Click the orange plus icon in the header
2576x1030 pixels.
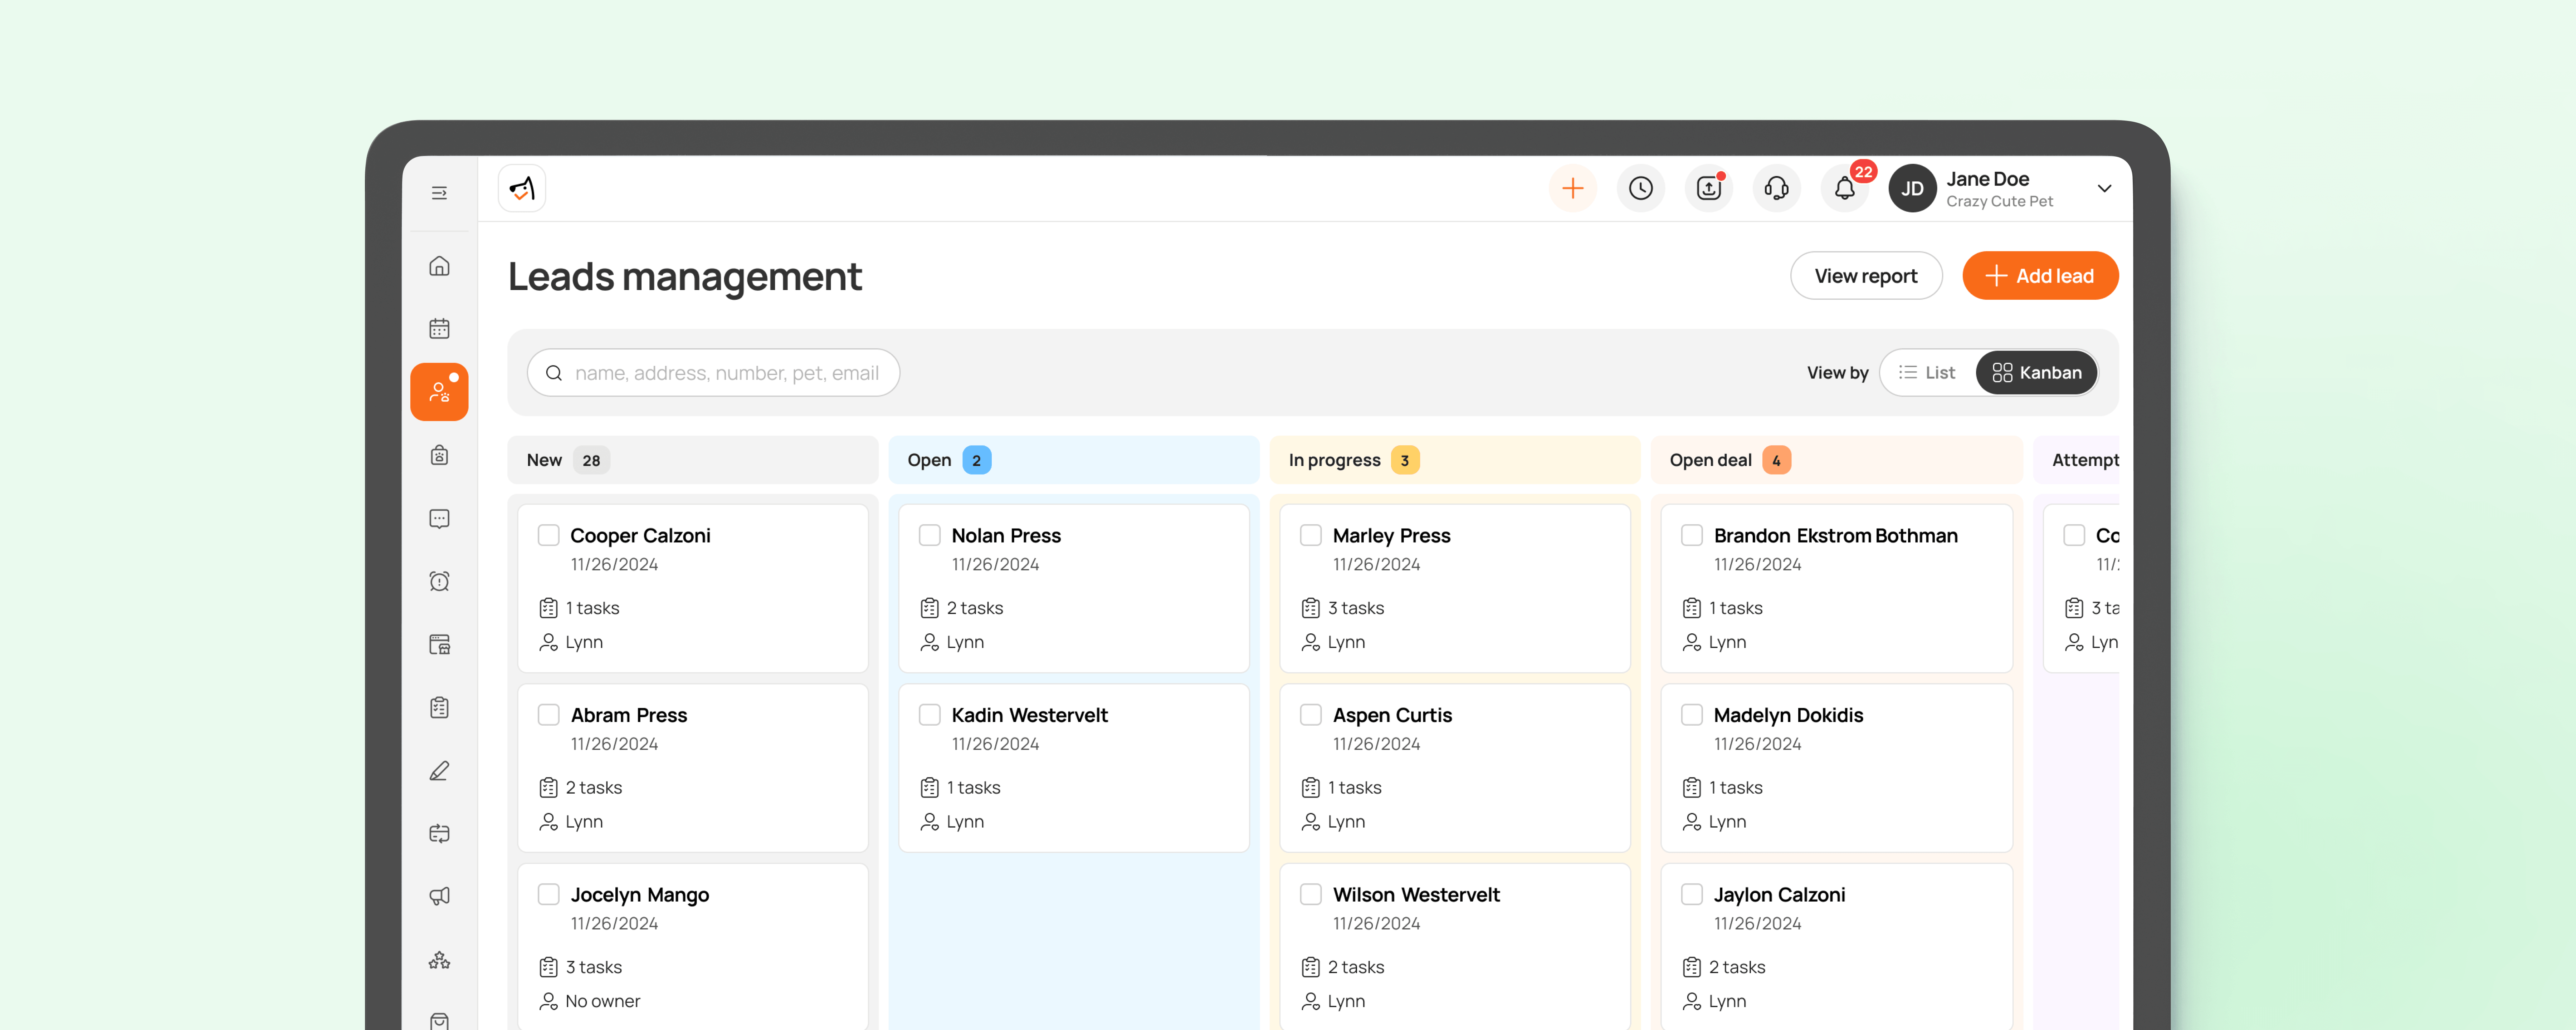tap(1573, 188)
